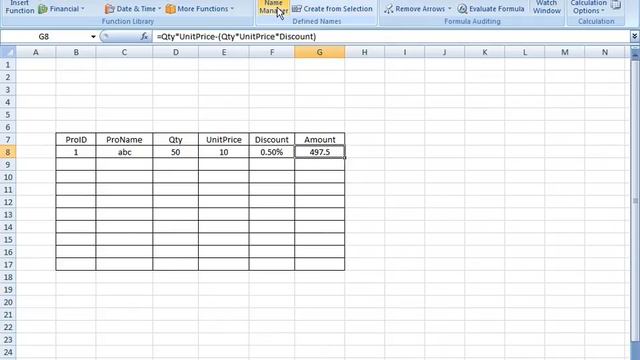This screenshot has height=360, width=640.
Task: Click the fx insert function icon
Action: 144,37
